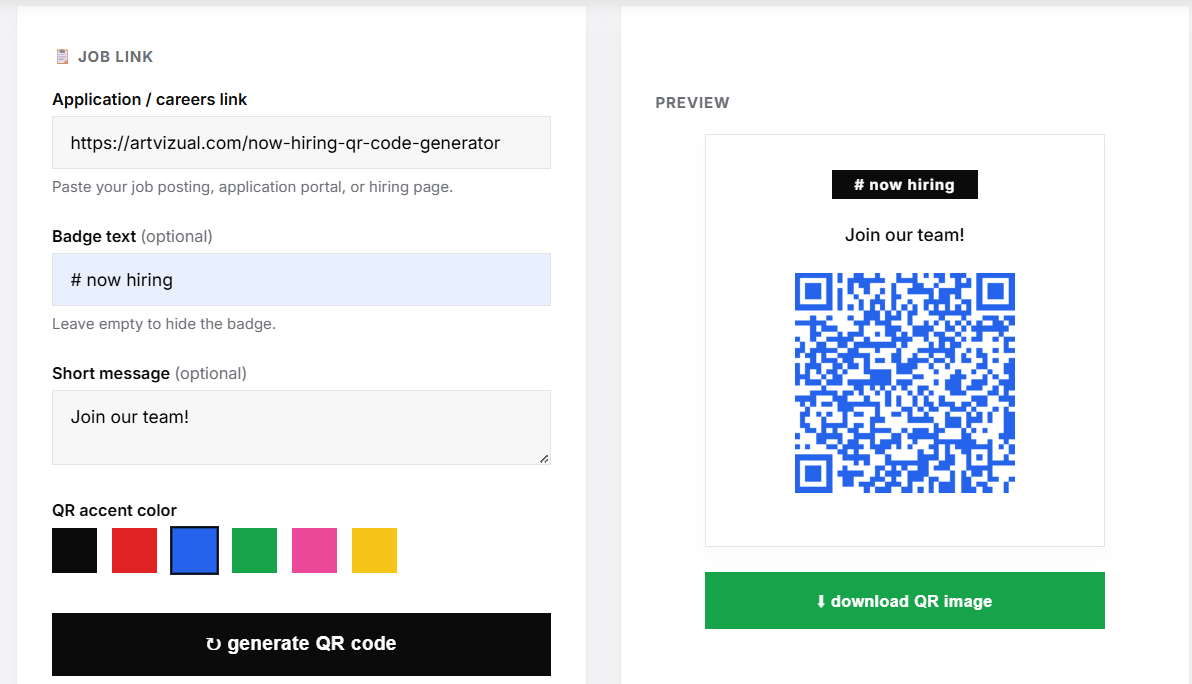Image resolution: width=1192 pixels, height=684 pixels.
Task: Click the Application / careers link field
Action: point(301,143)
